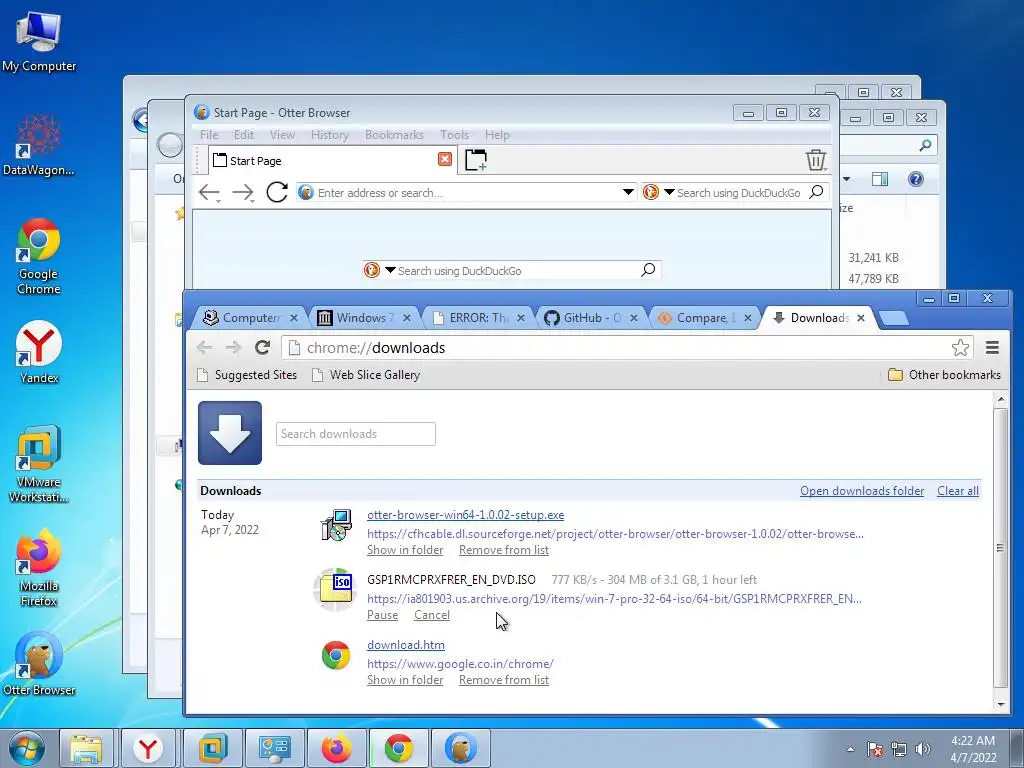
Task: Open Google Chrome desktop shortcut
Action: tap(39, 256)
